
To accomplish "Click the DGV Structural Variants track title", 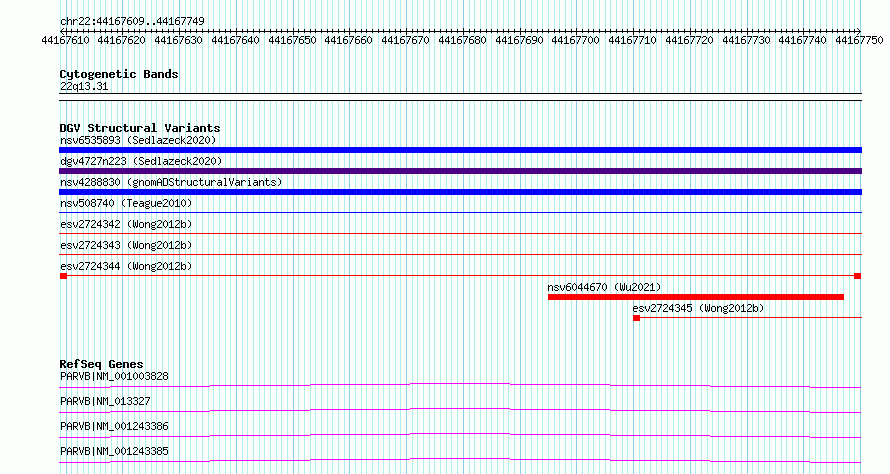I will pyautogui.click(x=140, y=128).
